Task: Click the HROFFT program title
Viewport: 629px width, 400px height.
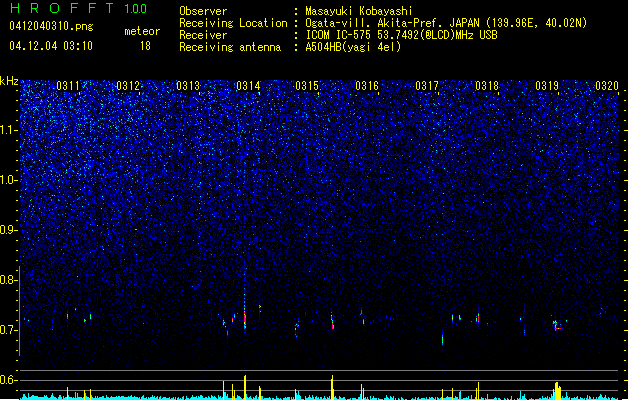Action: point(62,8)
